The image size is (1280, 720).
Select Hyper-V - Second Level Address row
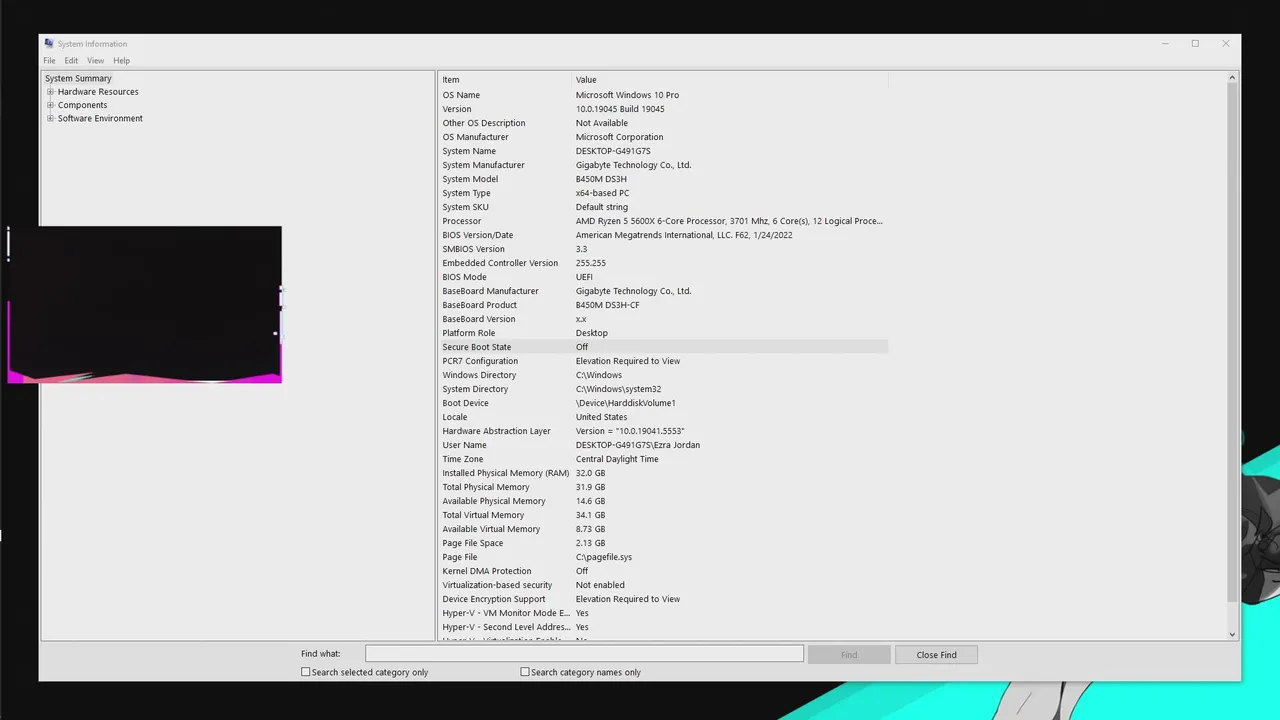click(x=663, y=627)
